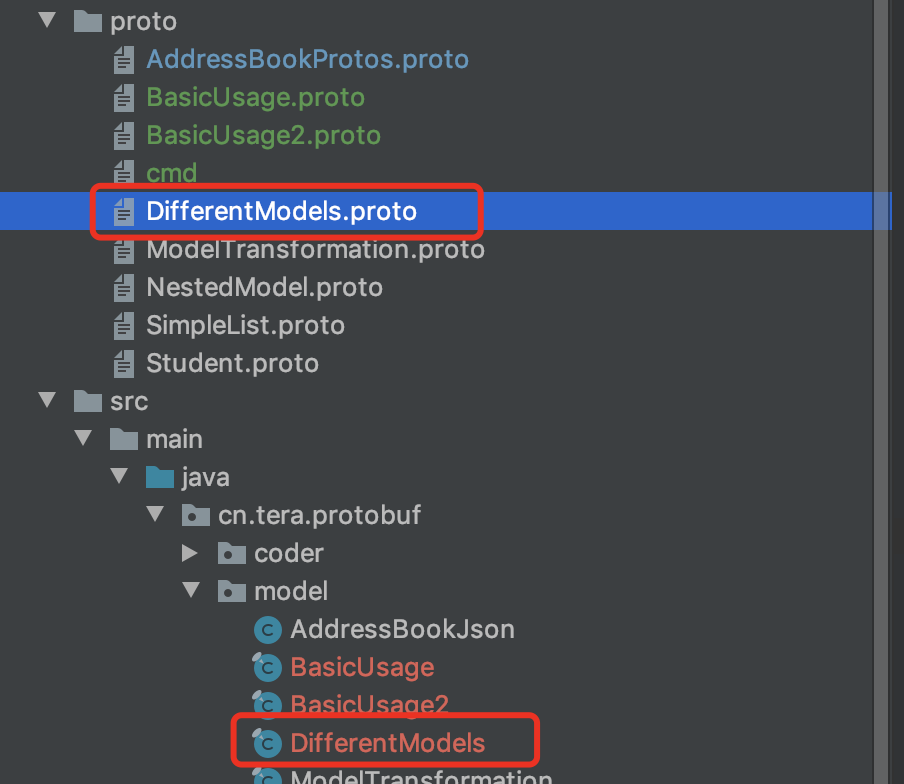Click the AddressBookProtos.proto file icon

(123, 60)
